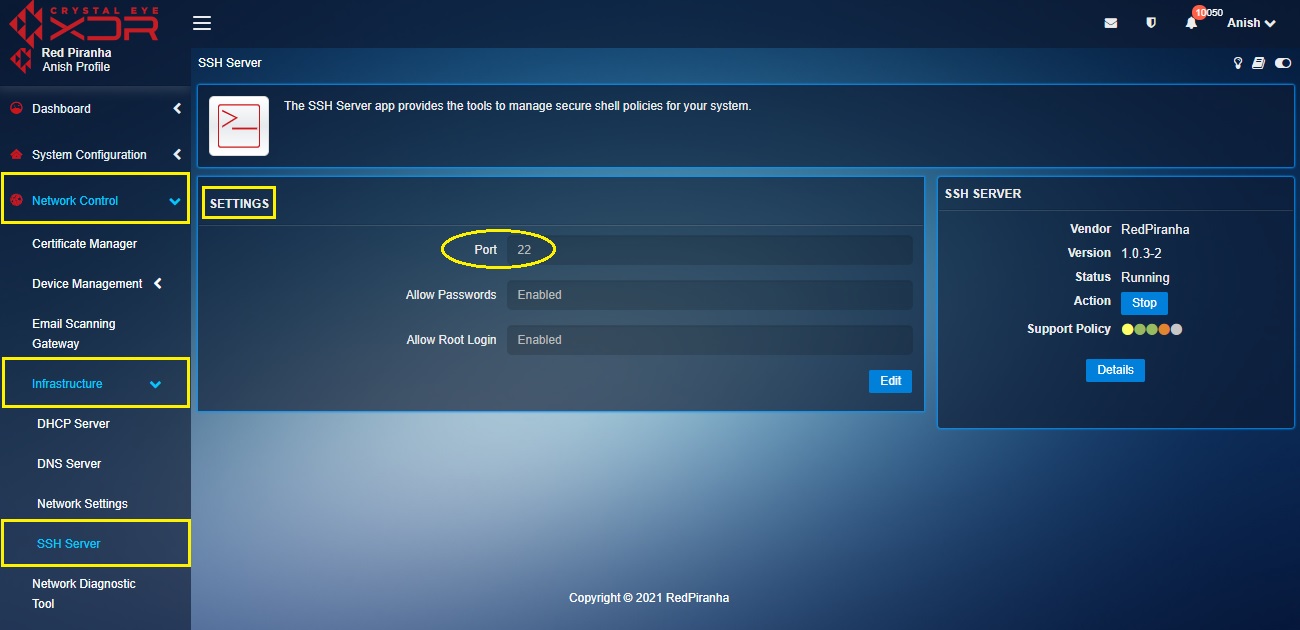Click the SSH terminal app icon
Screen dimensions: 1300x630
239,125
